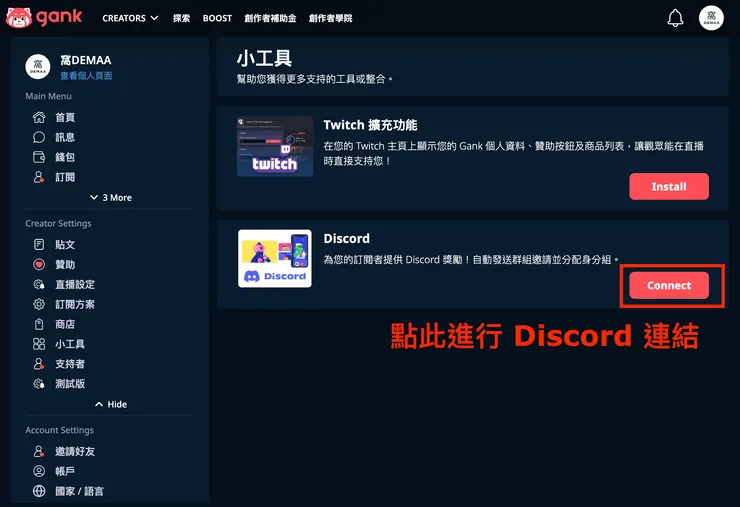740x507 pixels.
Task: Open 帳戶 in Account Settings
Action: pos(65,471)
